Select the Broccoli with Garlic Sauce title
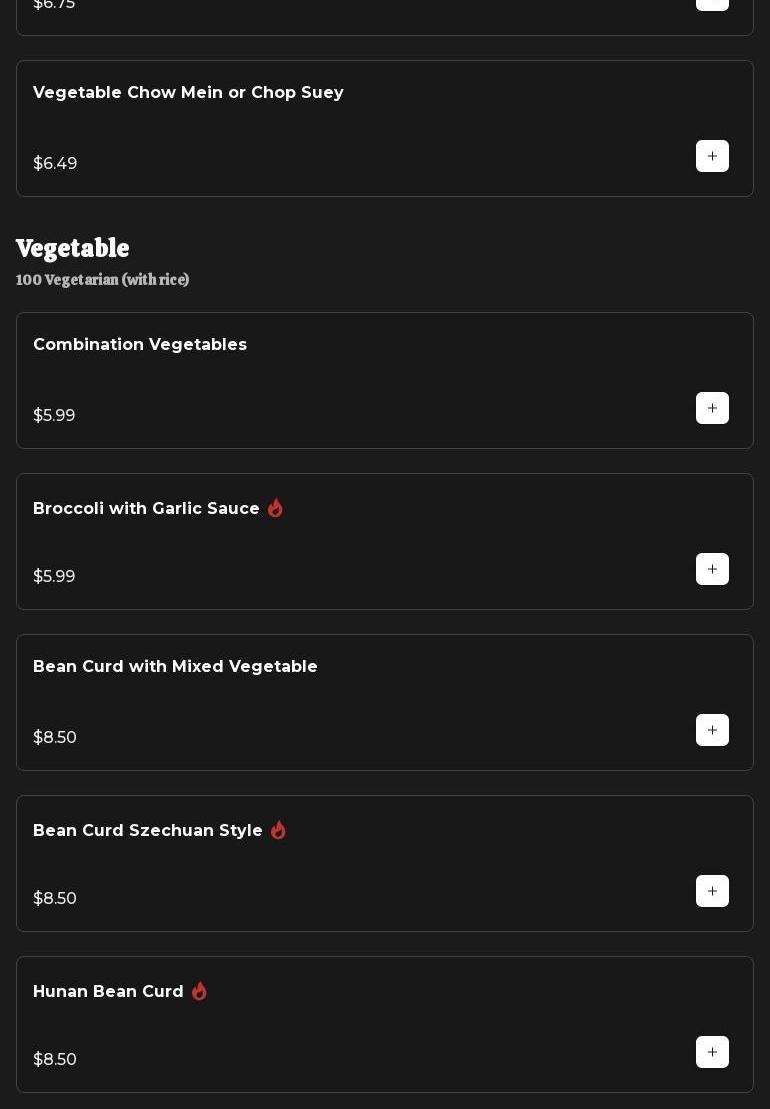Image resolution: width=770 pixels, height=1109 pixels. [146, 509]
